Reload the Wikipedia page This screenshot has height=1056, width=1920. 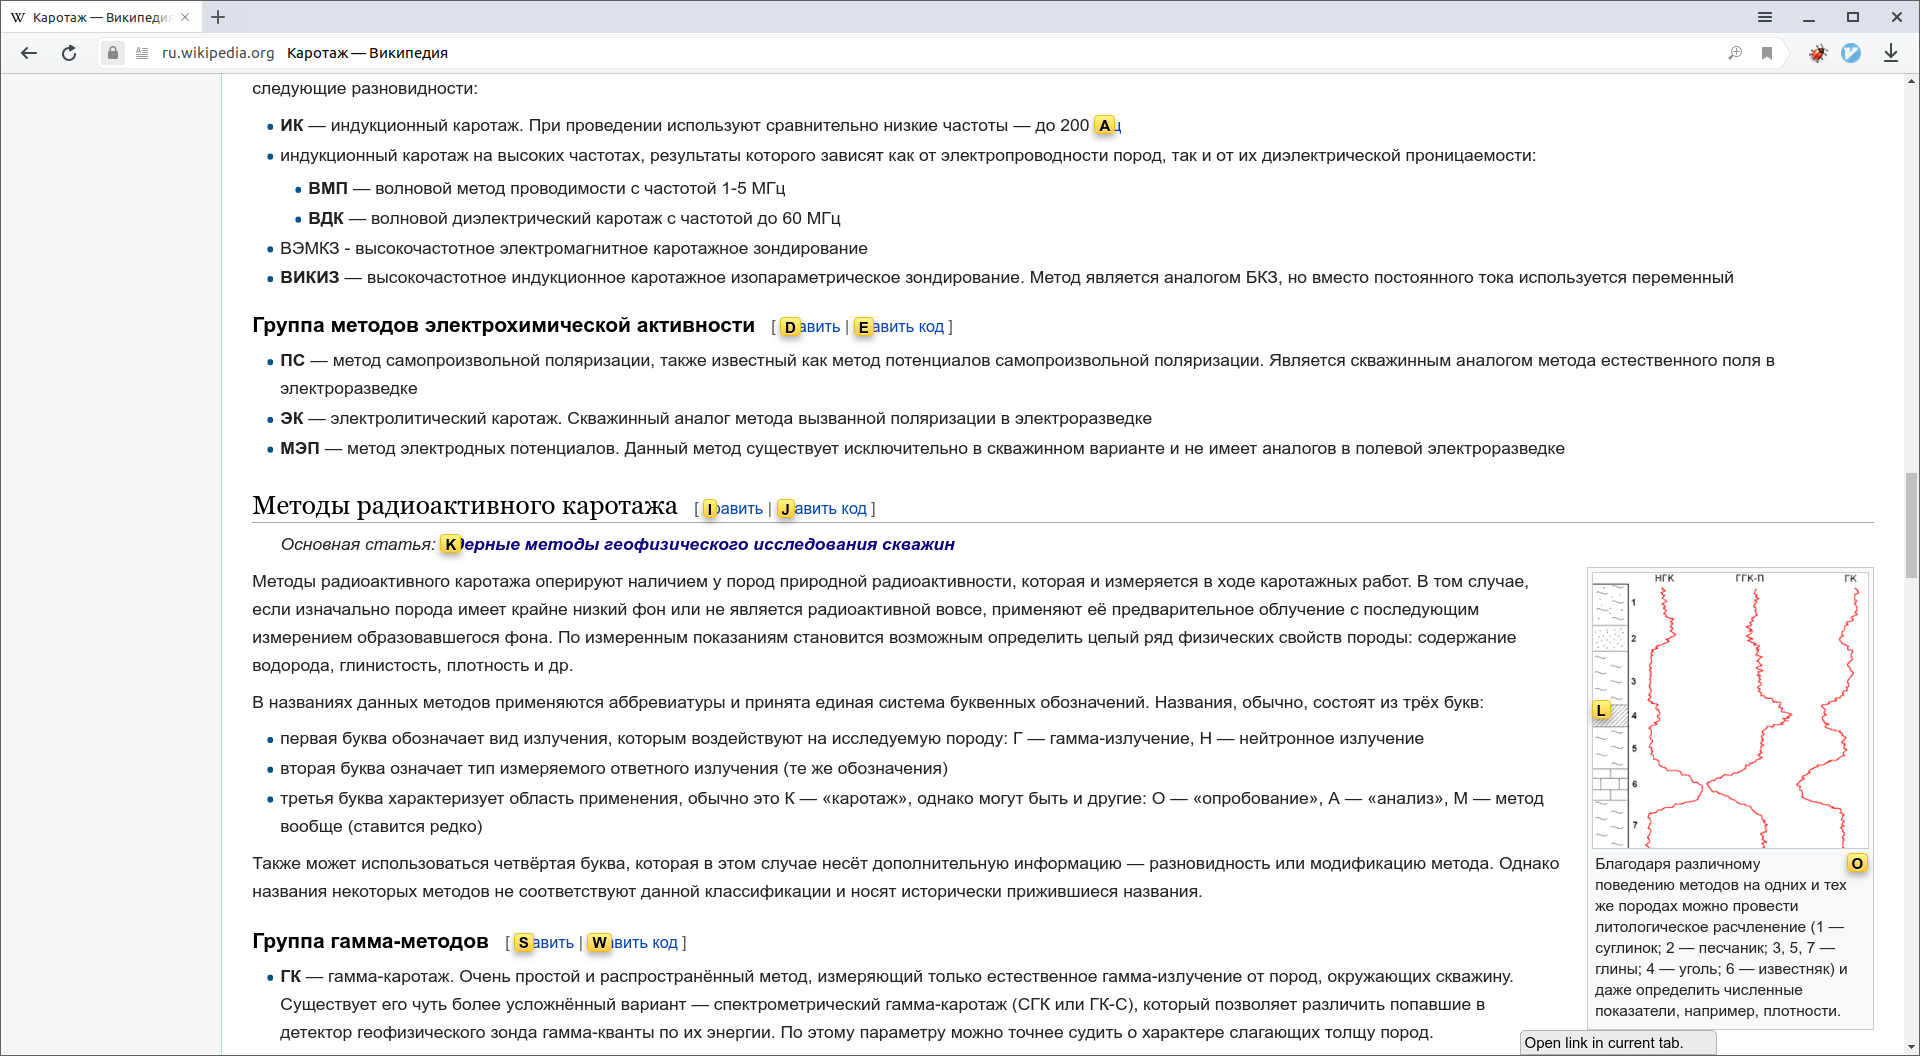coord(69,53)
